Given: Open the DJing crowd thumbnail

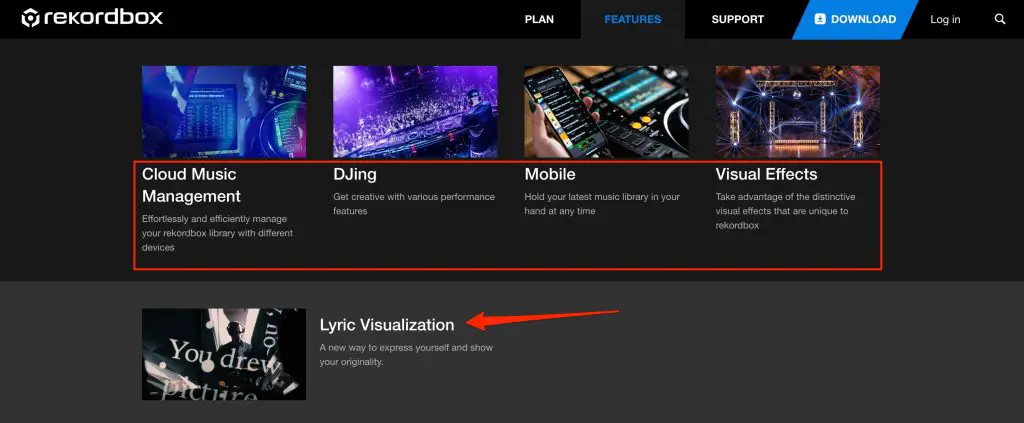Looking at the screenshot, I should (x=415, y=112).
